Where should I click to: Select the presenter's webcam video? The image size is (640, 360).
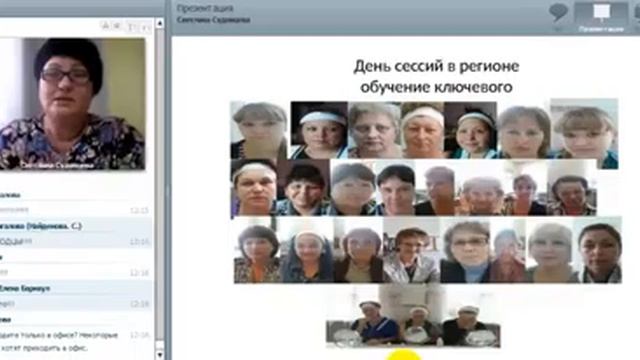pos(73,104)
